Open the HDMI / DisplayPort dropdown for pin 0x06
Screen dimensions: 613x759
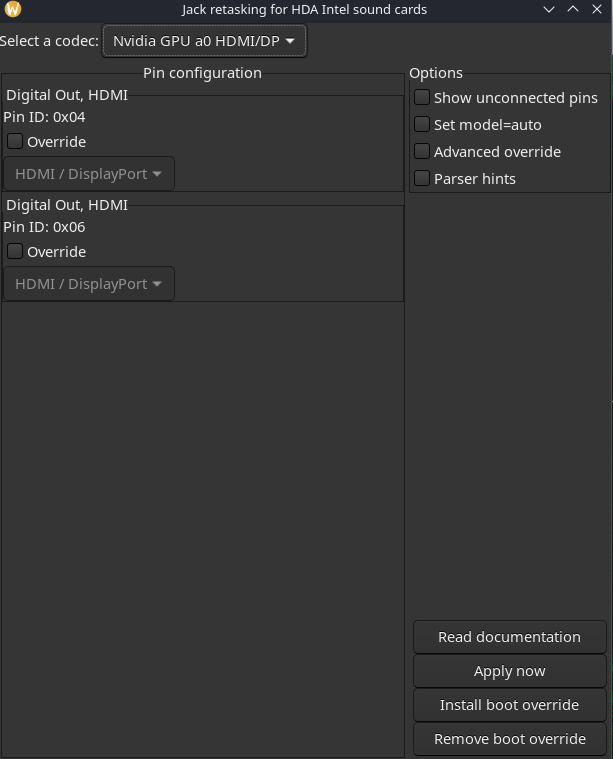pos(88,284)
